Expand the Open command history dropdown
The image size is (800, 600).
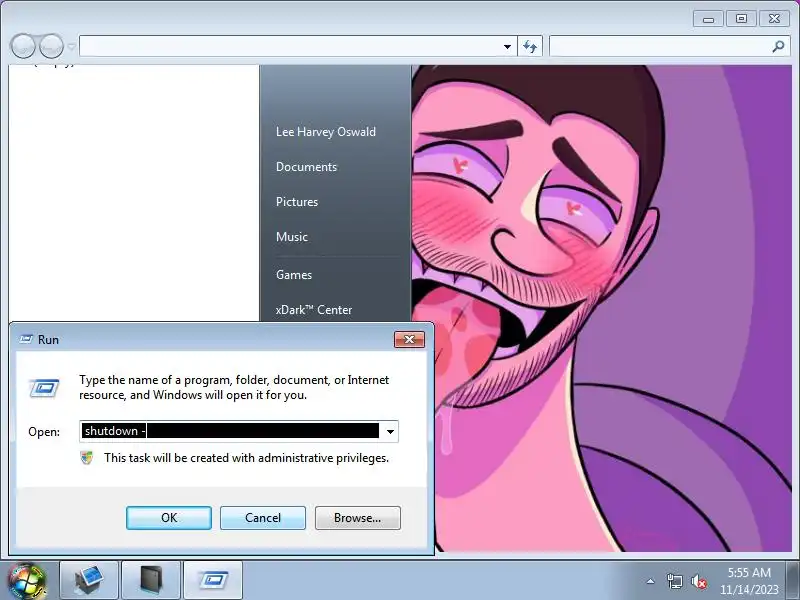(x=390, y=432)
